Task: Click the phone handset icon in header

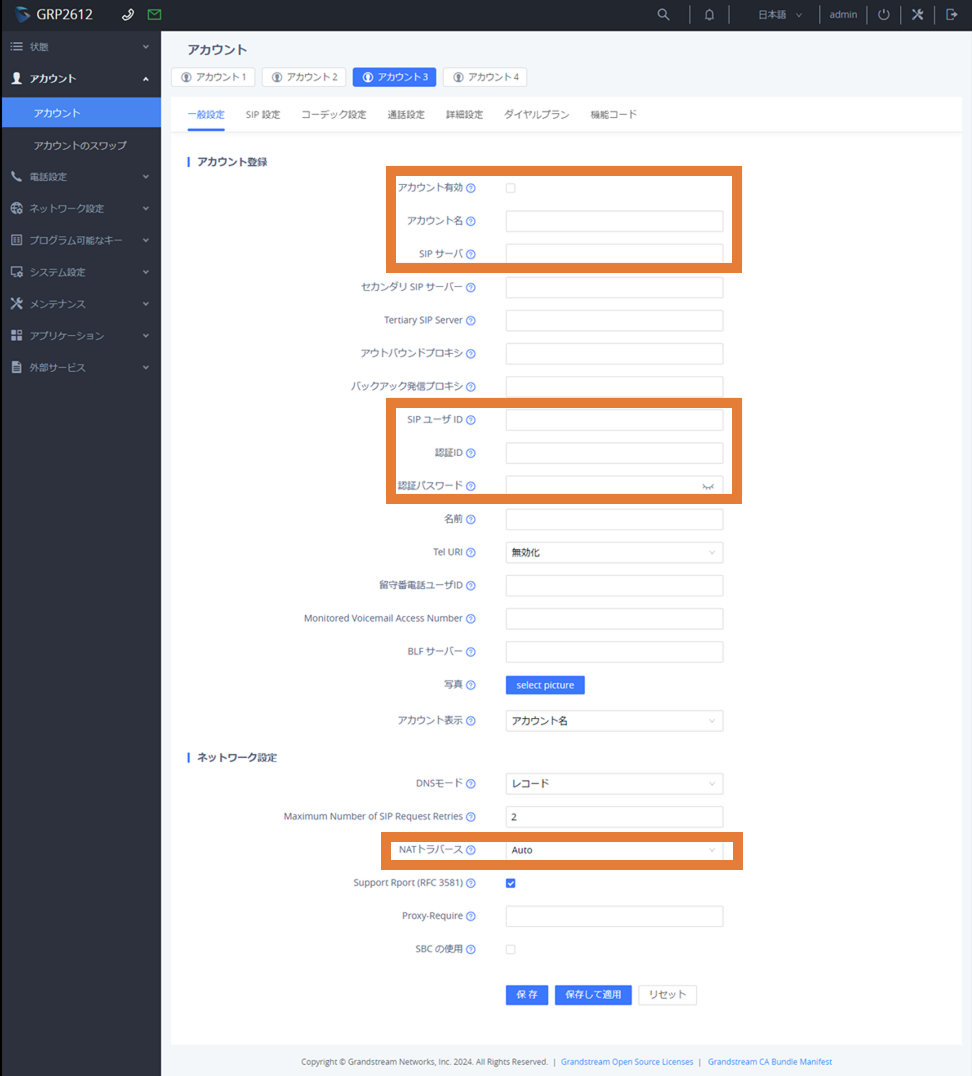Action: (x=127, y=15)
